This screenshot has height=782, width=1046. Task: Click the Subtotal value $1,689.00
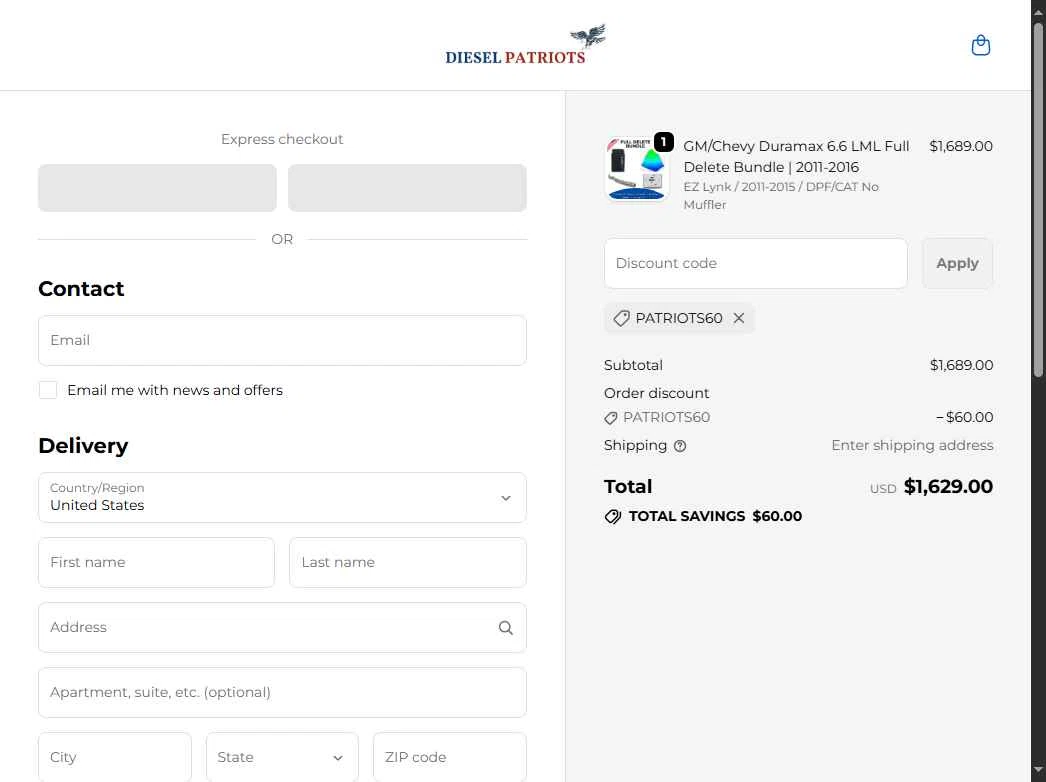961,366
